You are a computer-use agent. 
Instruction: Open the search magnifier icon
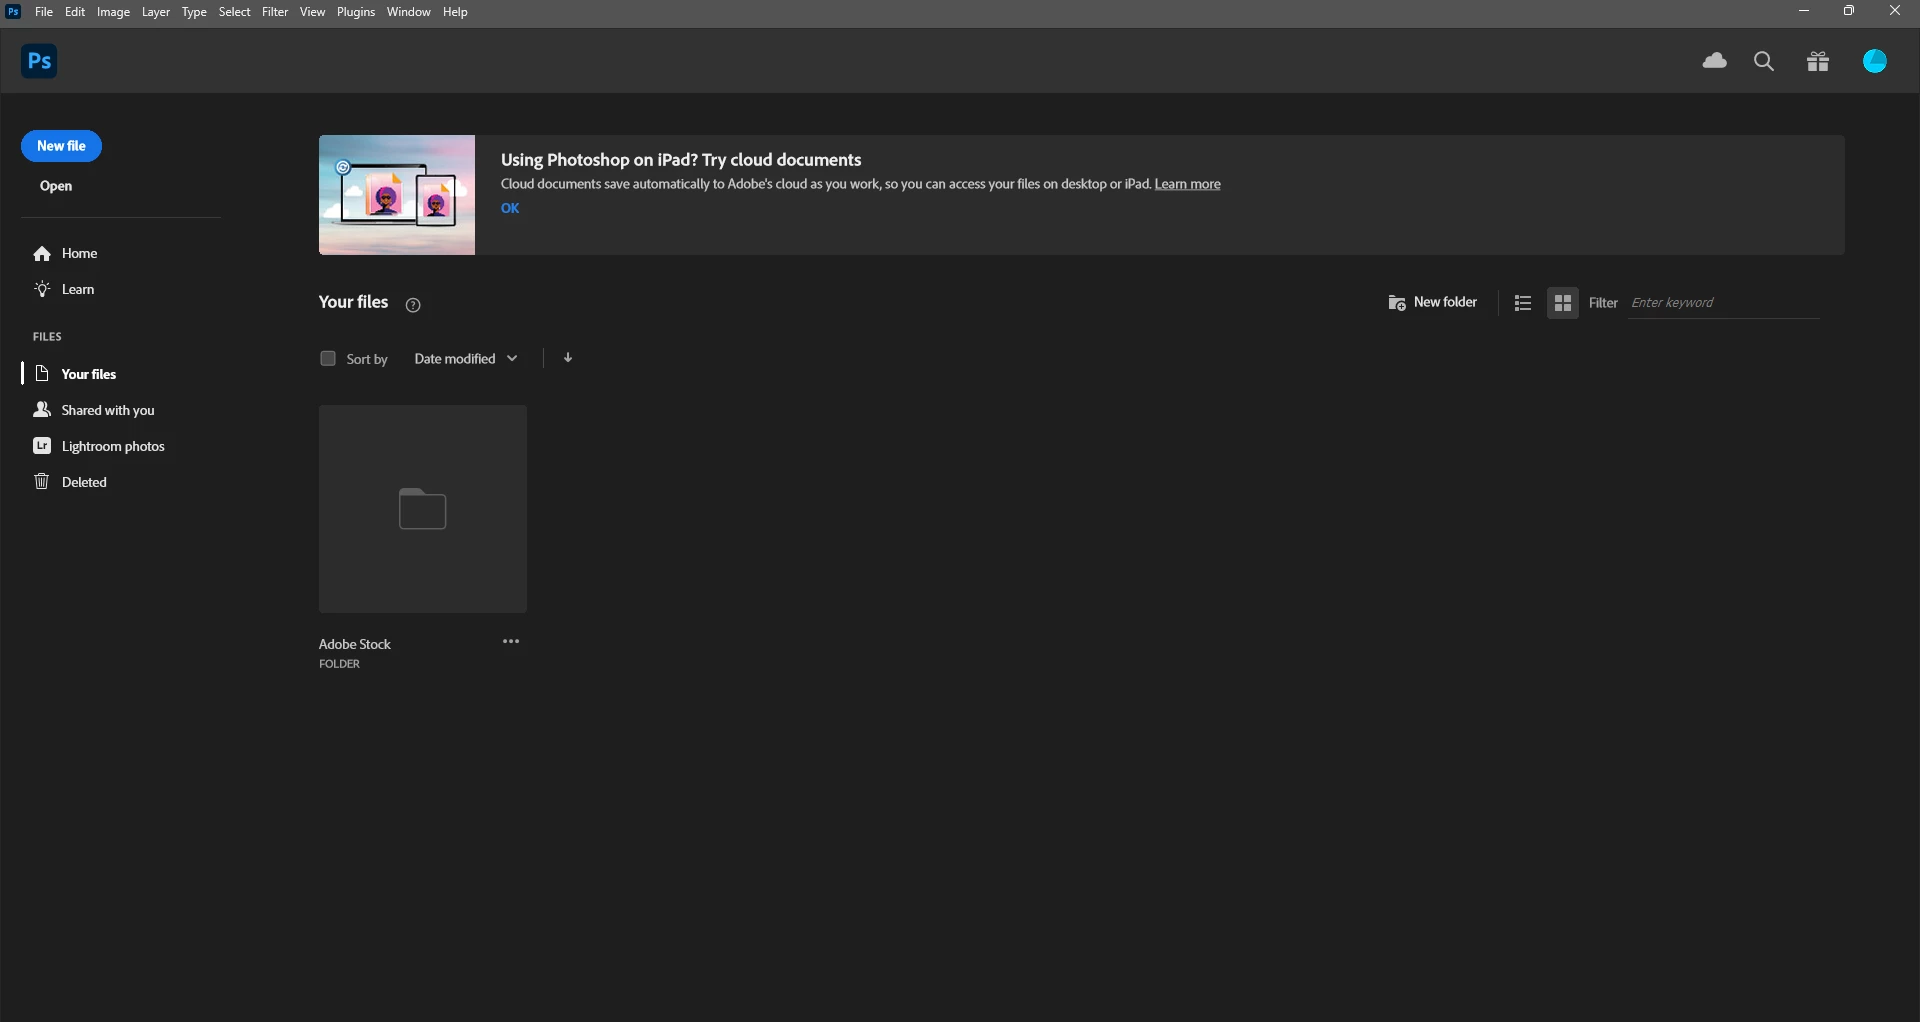pos(1765,62)
